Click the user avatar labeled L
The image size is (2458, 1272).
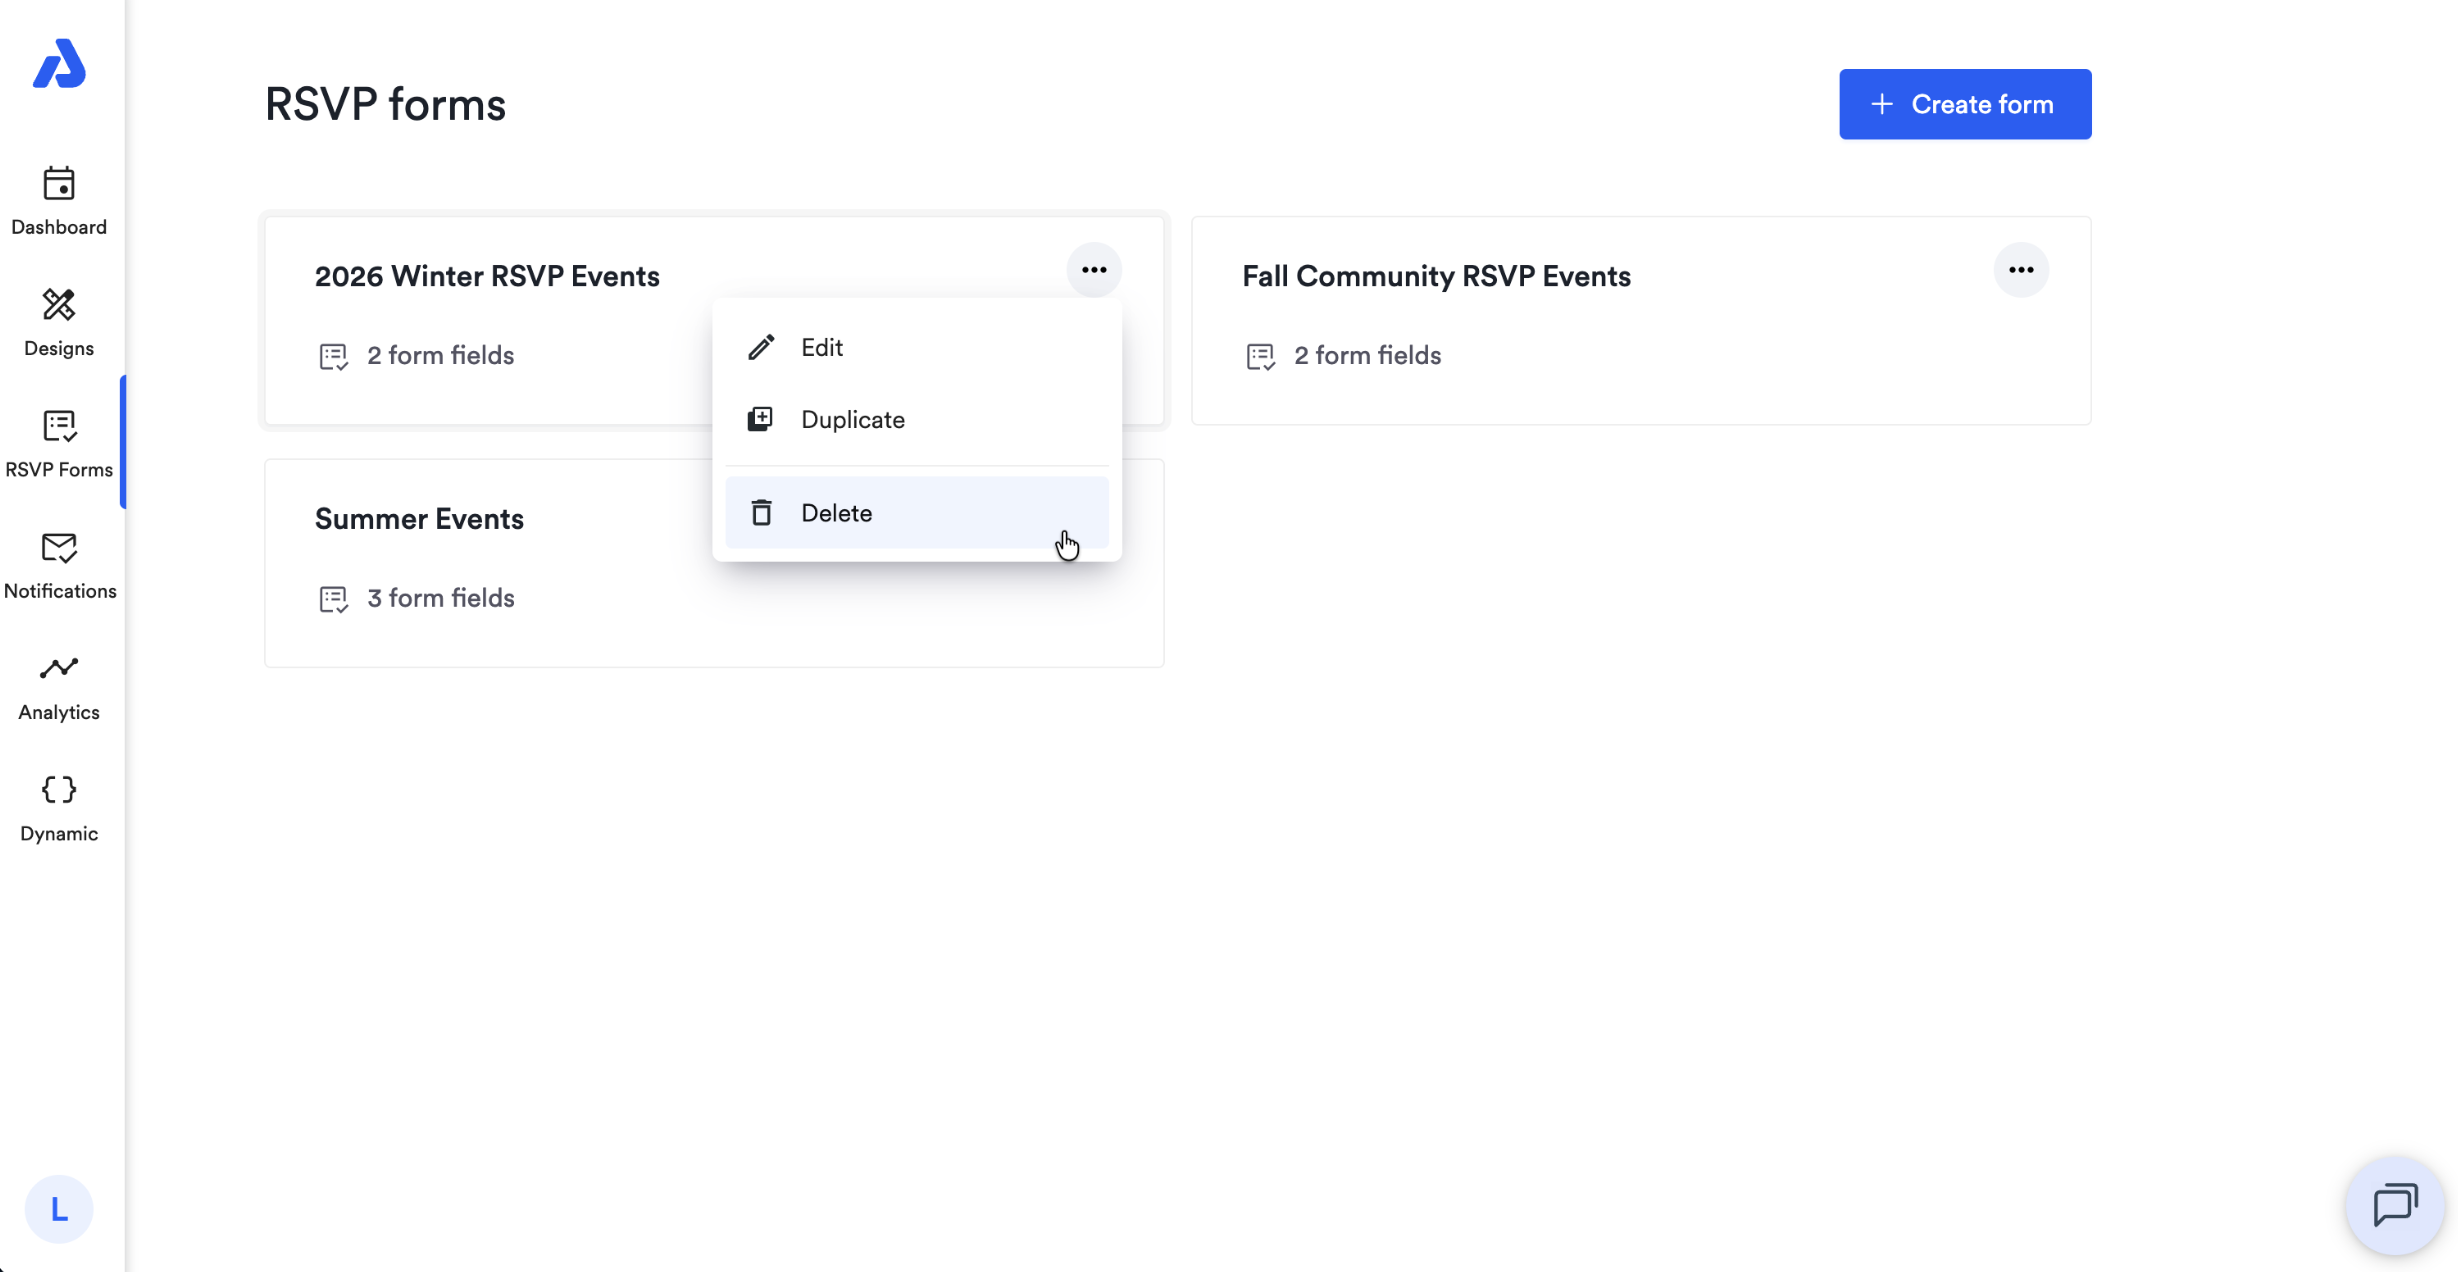59,1209
